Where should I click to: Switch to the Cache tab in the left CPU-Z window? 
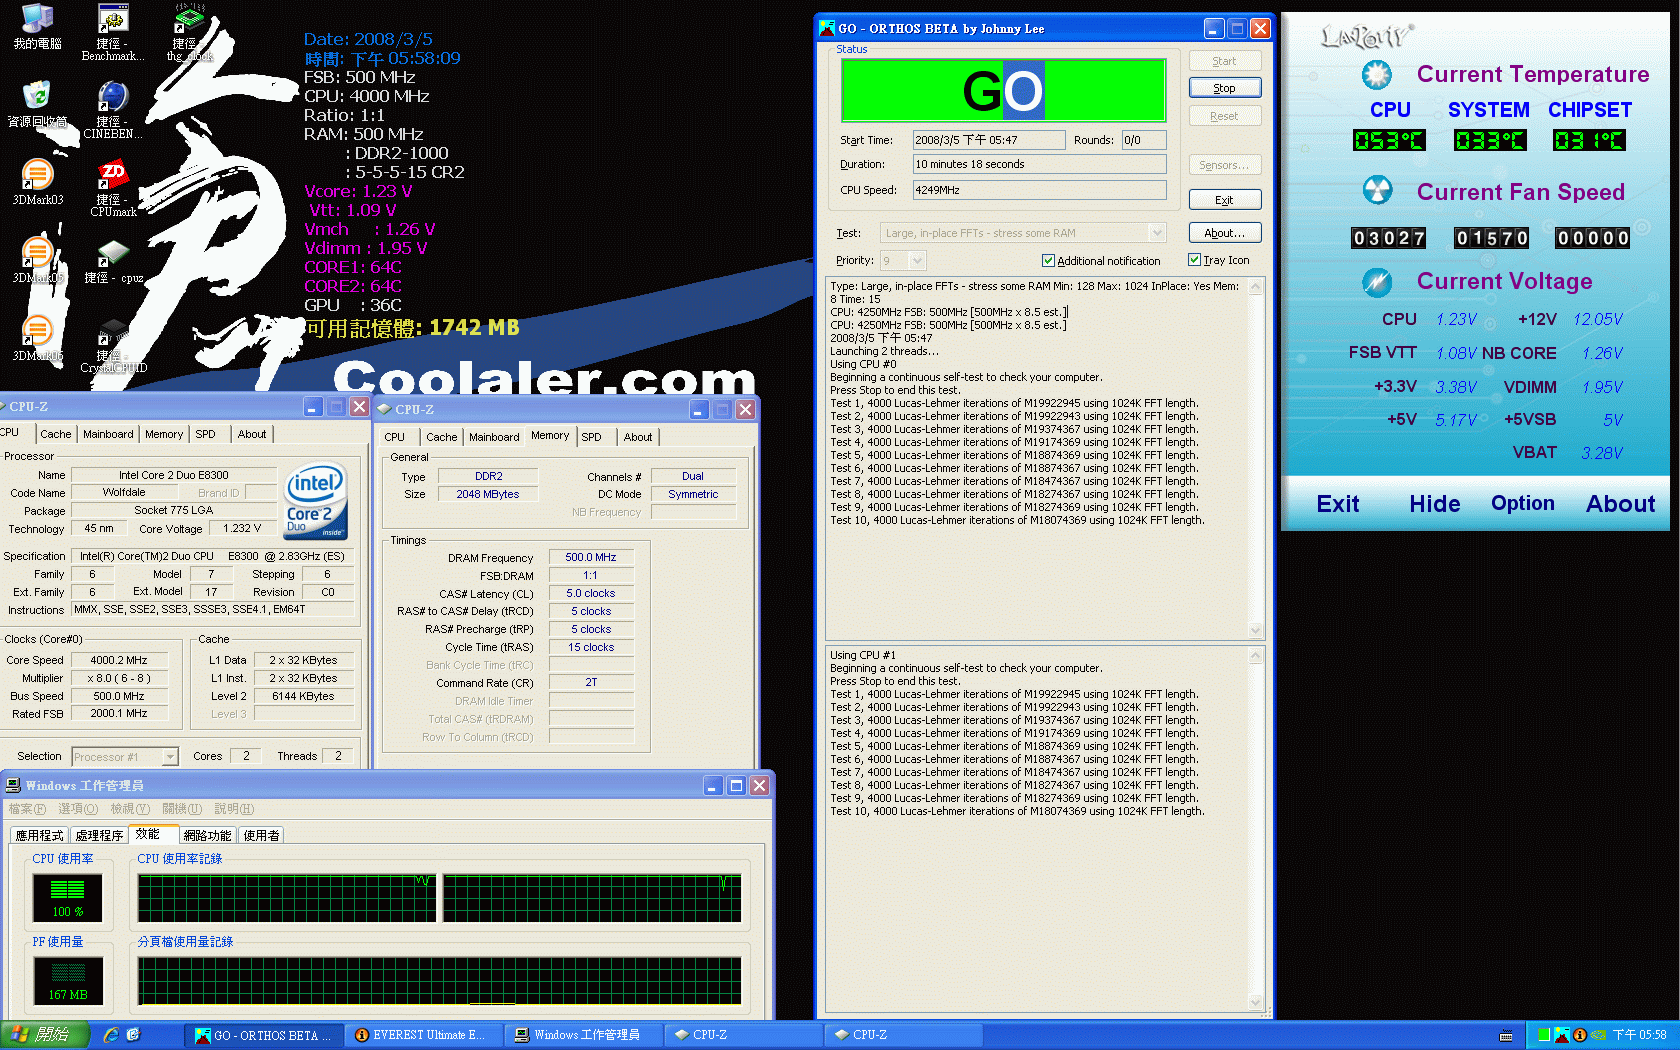click(x=56, y=434)
